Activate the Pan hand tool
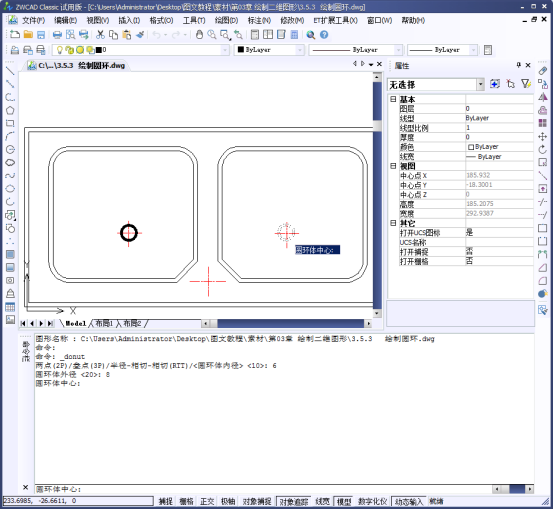This screenshot has height=509, width=554. click(x=199, y=35)
